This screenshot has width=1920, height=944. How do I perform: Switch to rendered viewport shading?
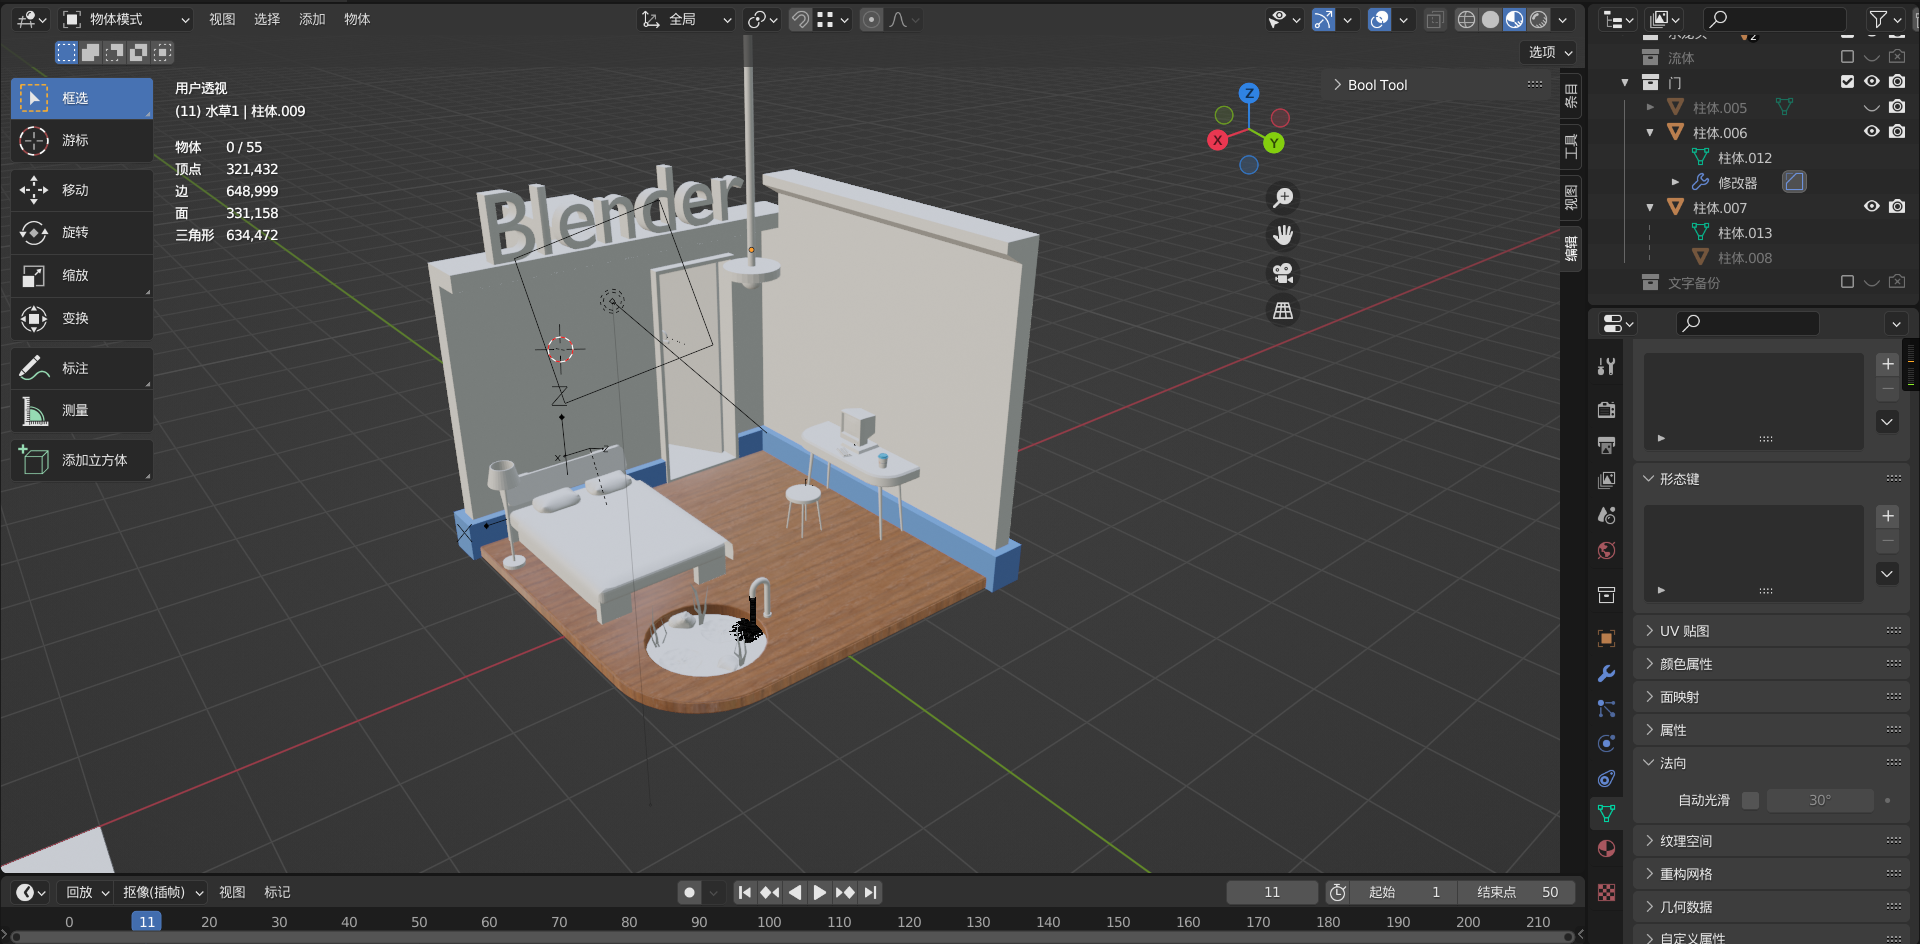coord(1539,19)
